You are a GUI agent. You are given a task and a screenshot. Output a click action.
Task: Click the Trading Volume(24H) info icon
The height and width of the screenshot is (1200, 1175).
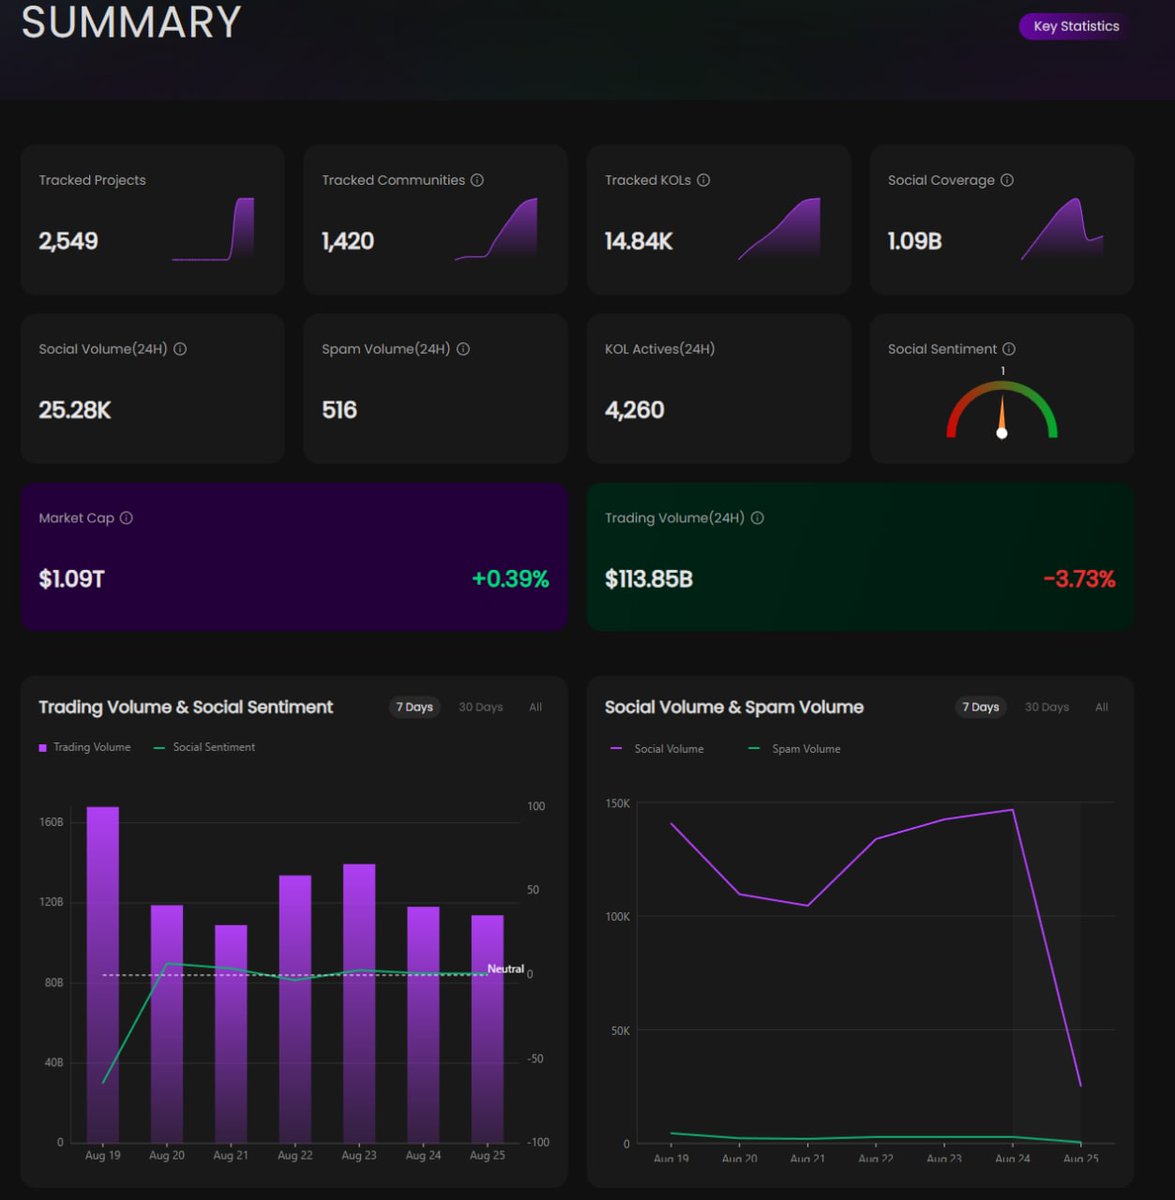click(757, 518)
